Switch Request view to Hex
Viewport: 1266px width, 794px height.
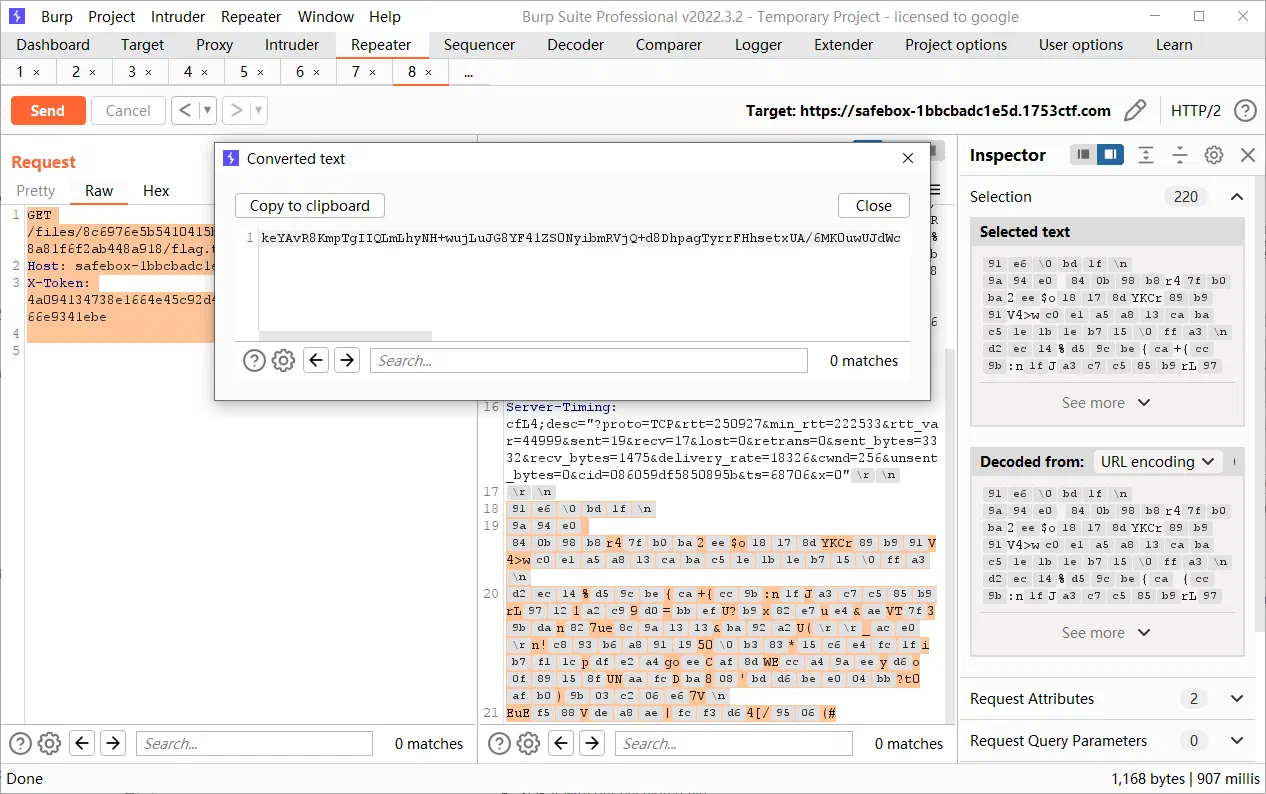(156, 190)
